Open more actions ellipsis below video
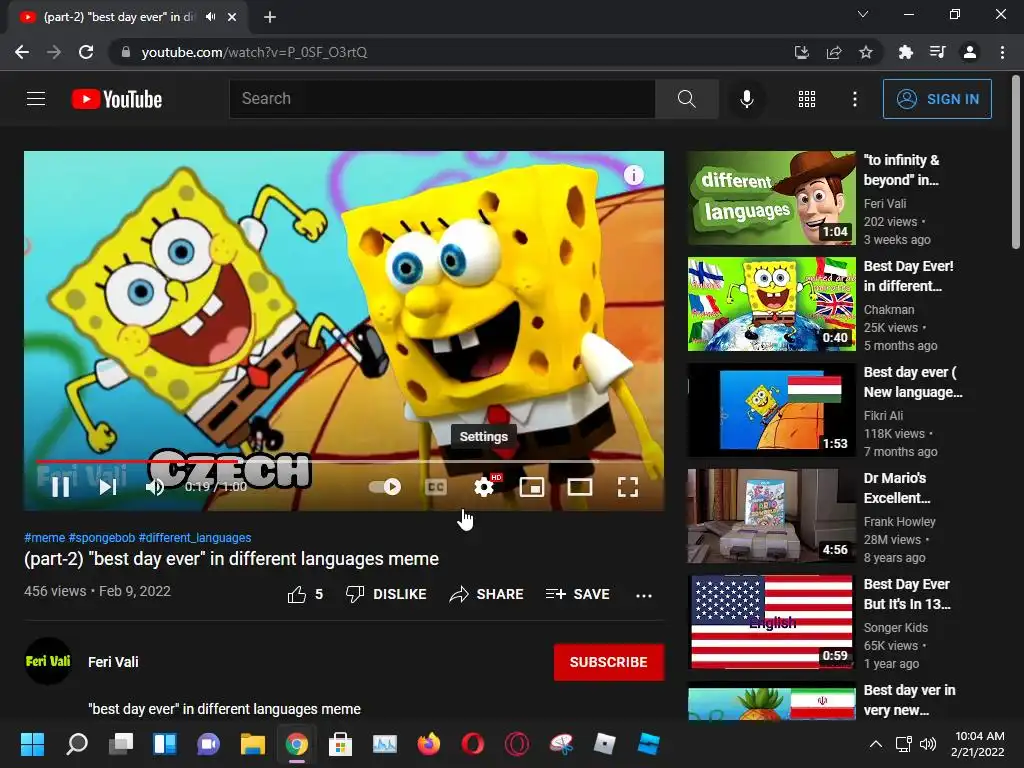Screen dimensions: 1024x768 coord(644,595)
